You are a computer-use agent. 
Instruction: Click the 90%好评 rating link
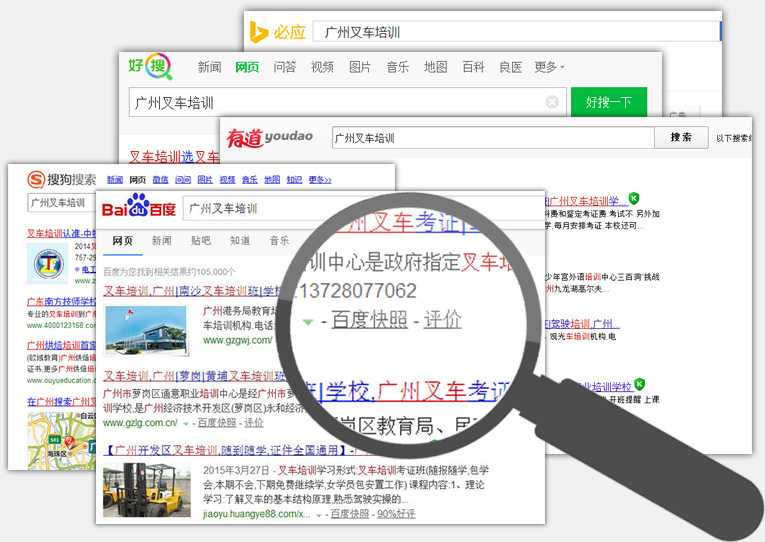[396, 514]
